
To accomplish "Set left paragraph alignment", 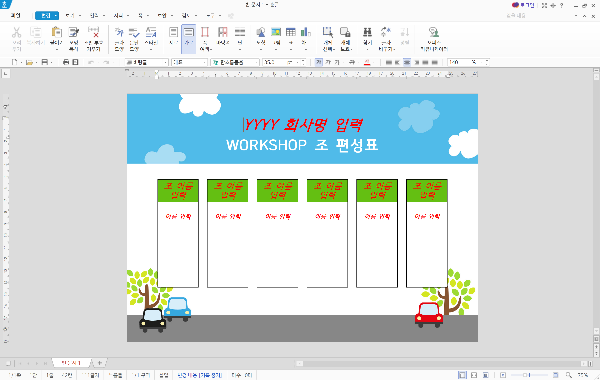I will click(398, 62).
